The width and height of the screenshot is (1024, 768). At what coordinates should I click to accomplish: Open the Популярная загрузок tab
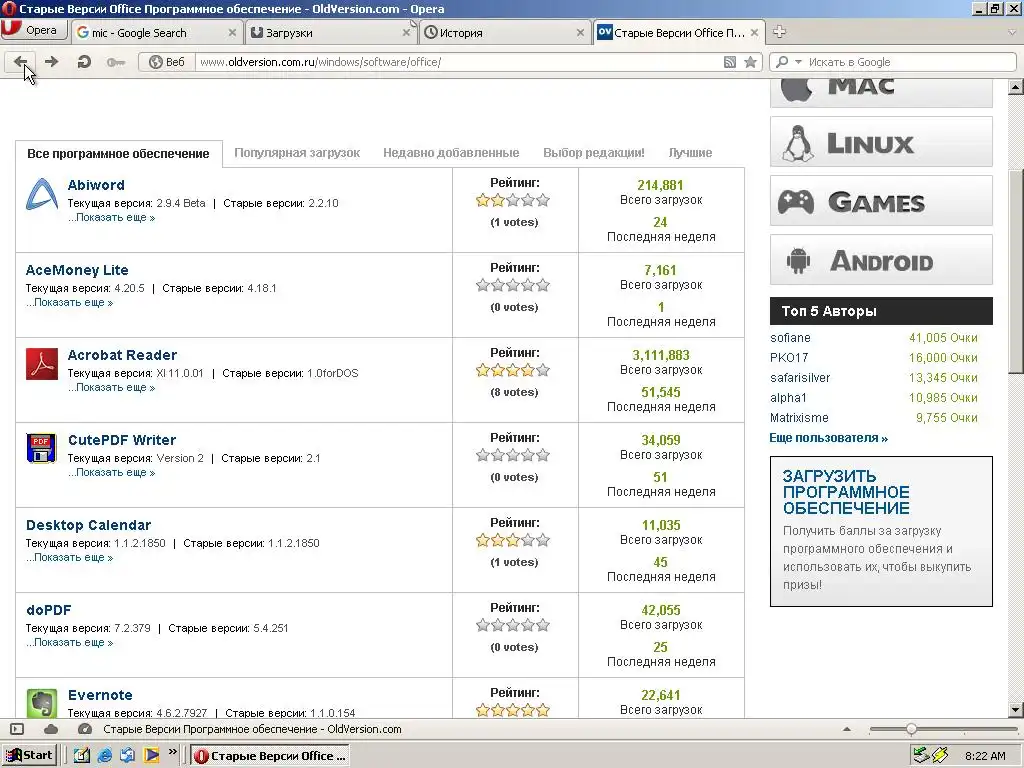coord(297,153)
